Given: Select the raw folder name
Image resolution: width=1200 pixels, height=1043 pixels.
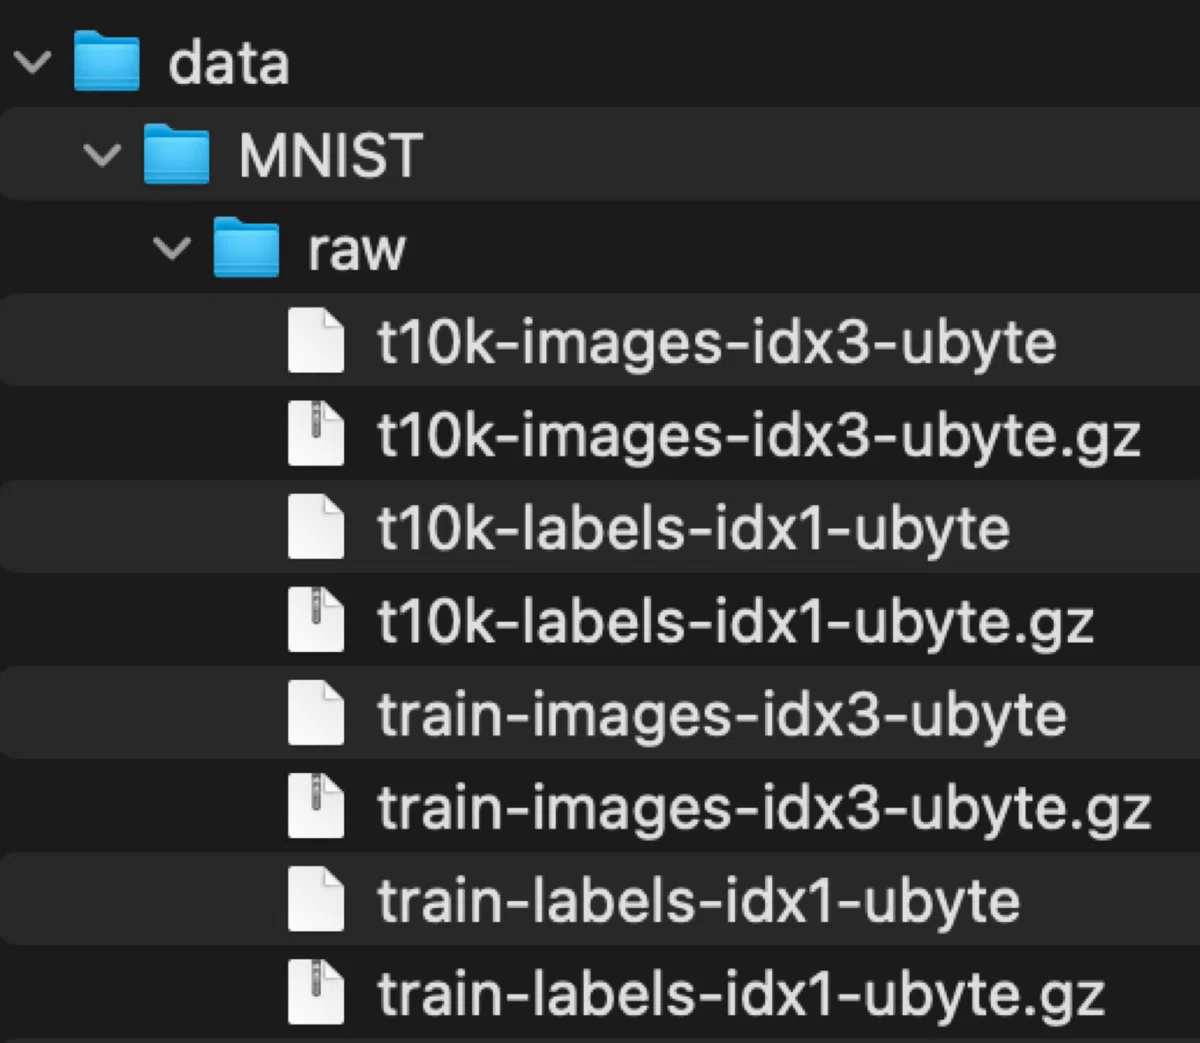Looking at the screenshot, I should pos(356,250).
